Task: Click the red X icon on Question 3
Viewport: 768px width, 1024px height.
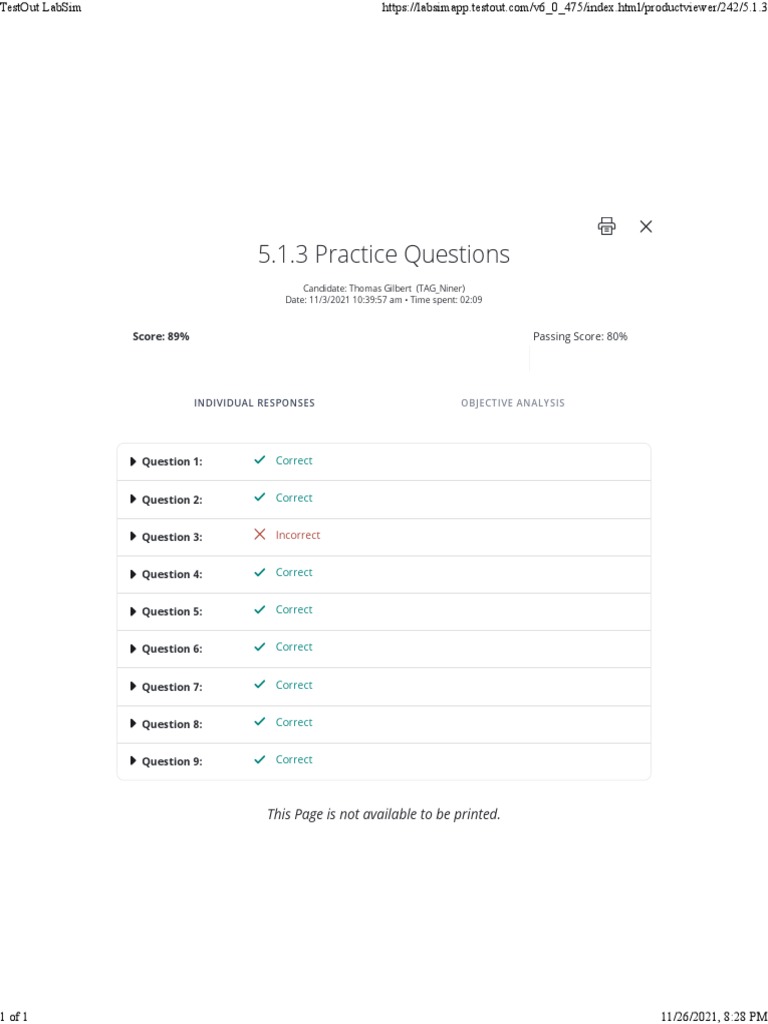Action: click(x=260, y=535)
